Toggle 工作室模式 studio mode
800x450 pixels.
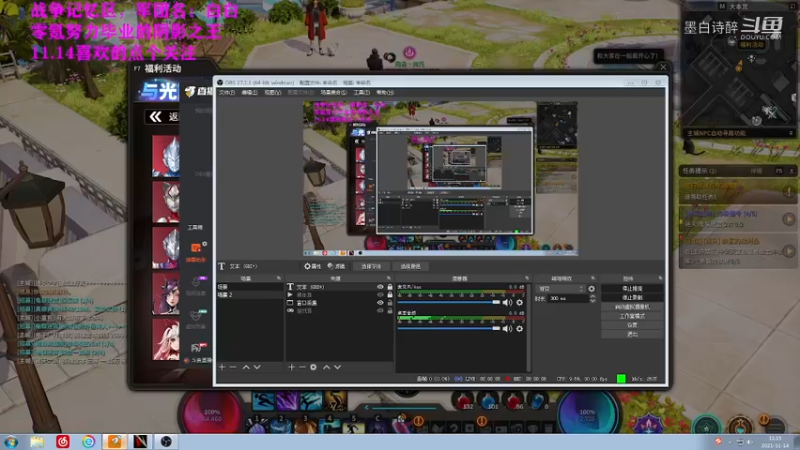[x=632, y=316]
